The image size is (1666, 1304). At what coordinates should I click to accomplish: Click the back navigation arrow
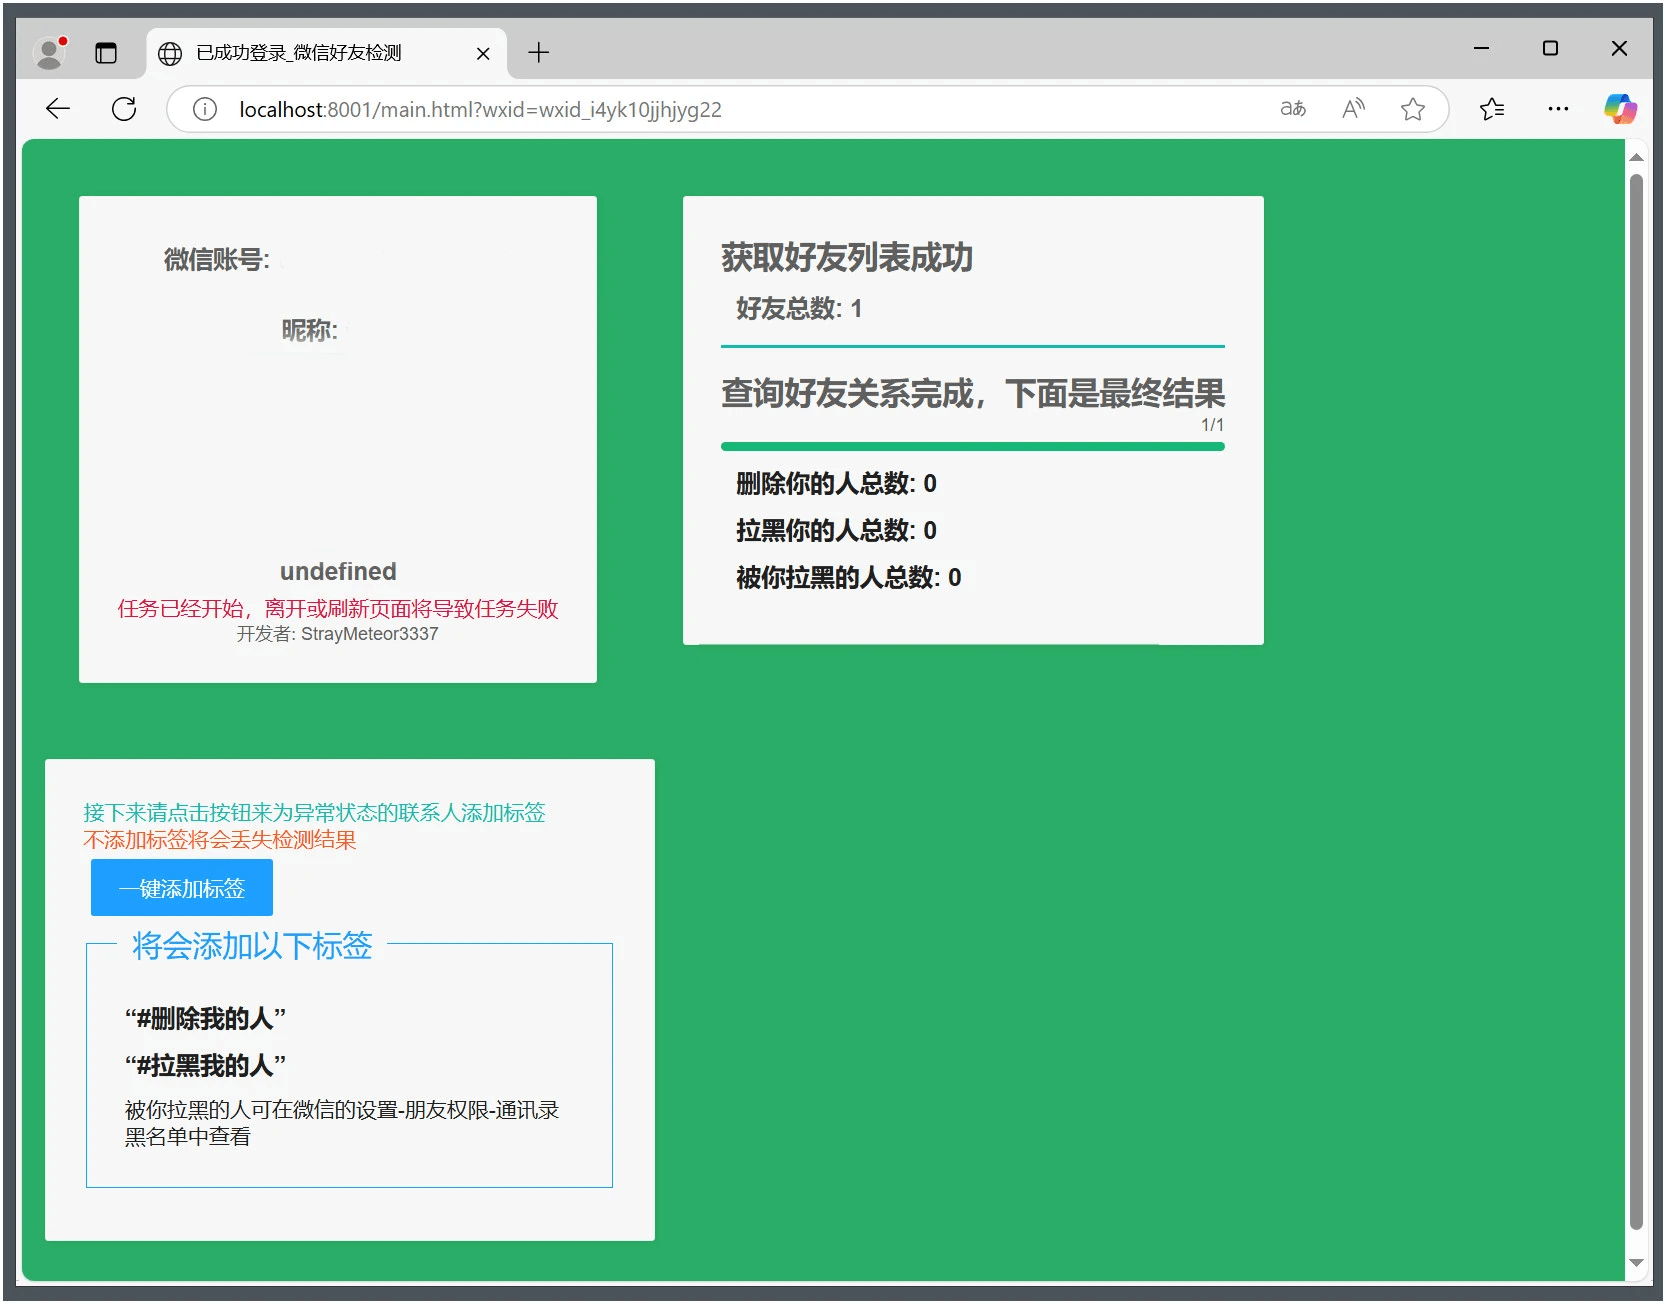pos(57,109)
